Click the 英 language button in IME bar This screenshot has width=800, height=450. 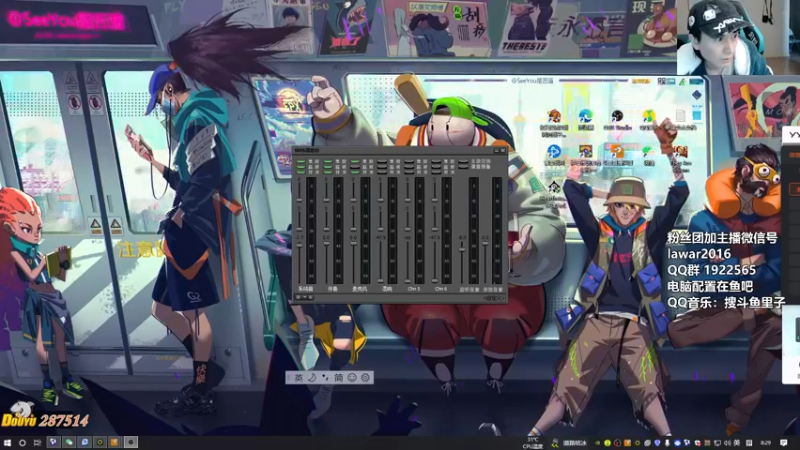point(298,378)
